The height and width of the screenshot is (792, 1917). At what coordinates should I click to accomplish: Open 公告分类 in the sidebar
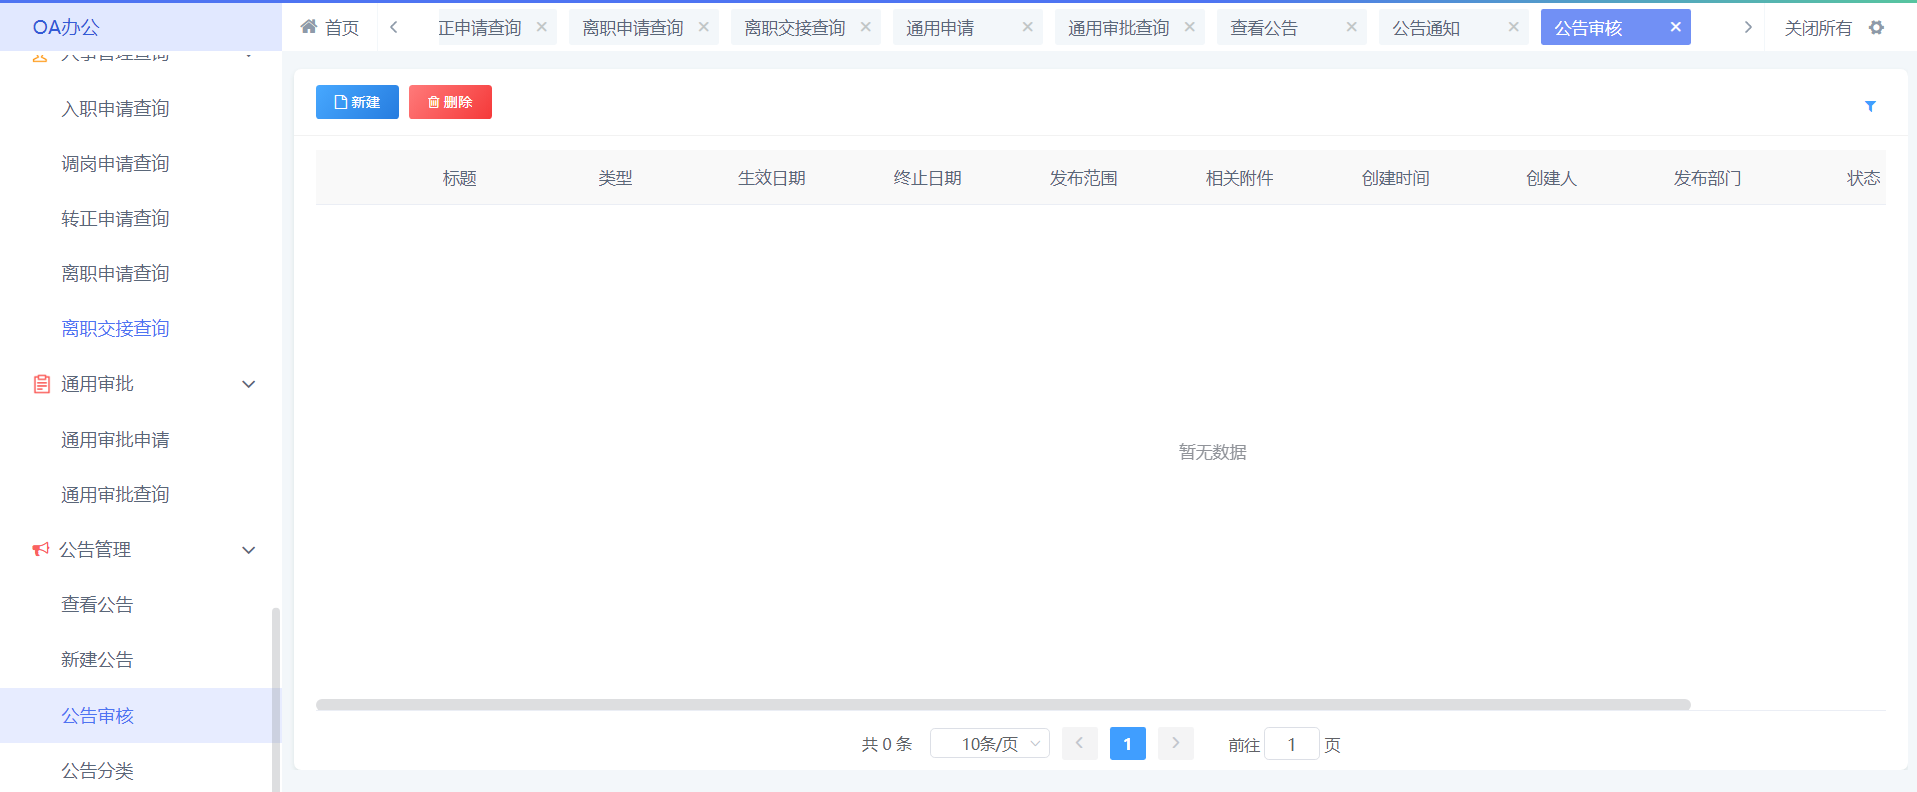[x=97, y=771]
